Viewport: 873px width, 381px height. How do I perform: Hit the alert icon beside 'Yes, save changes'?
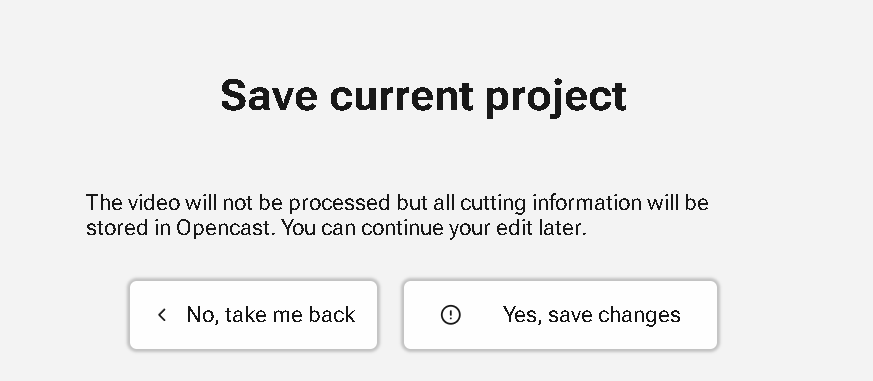pos(450,315)
